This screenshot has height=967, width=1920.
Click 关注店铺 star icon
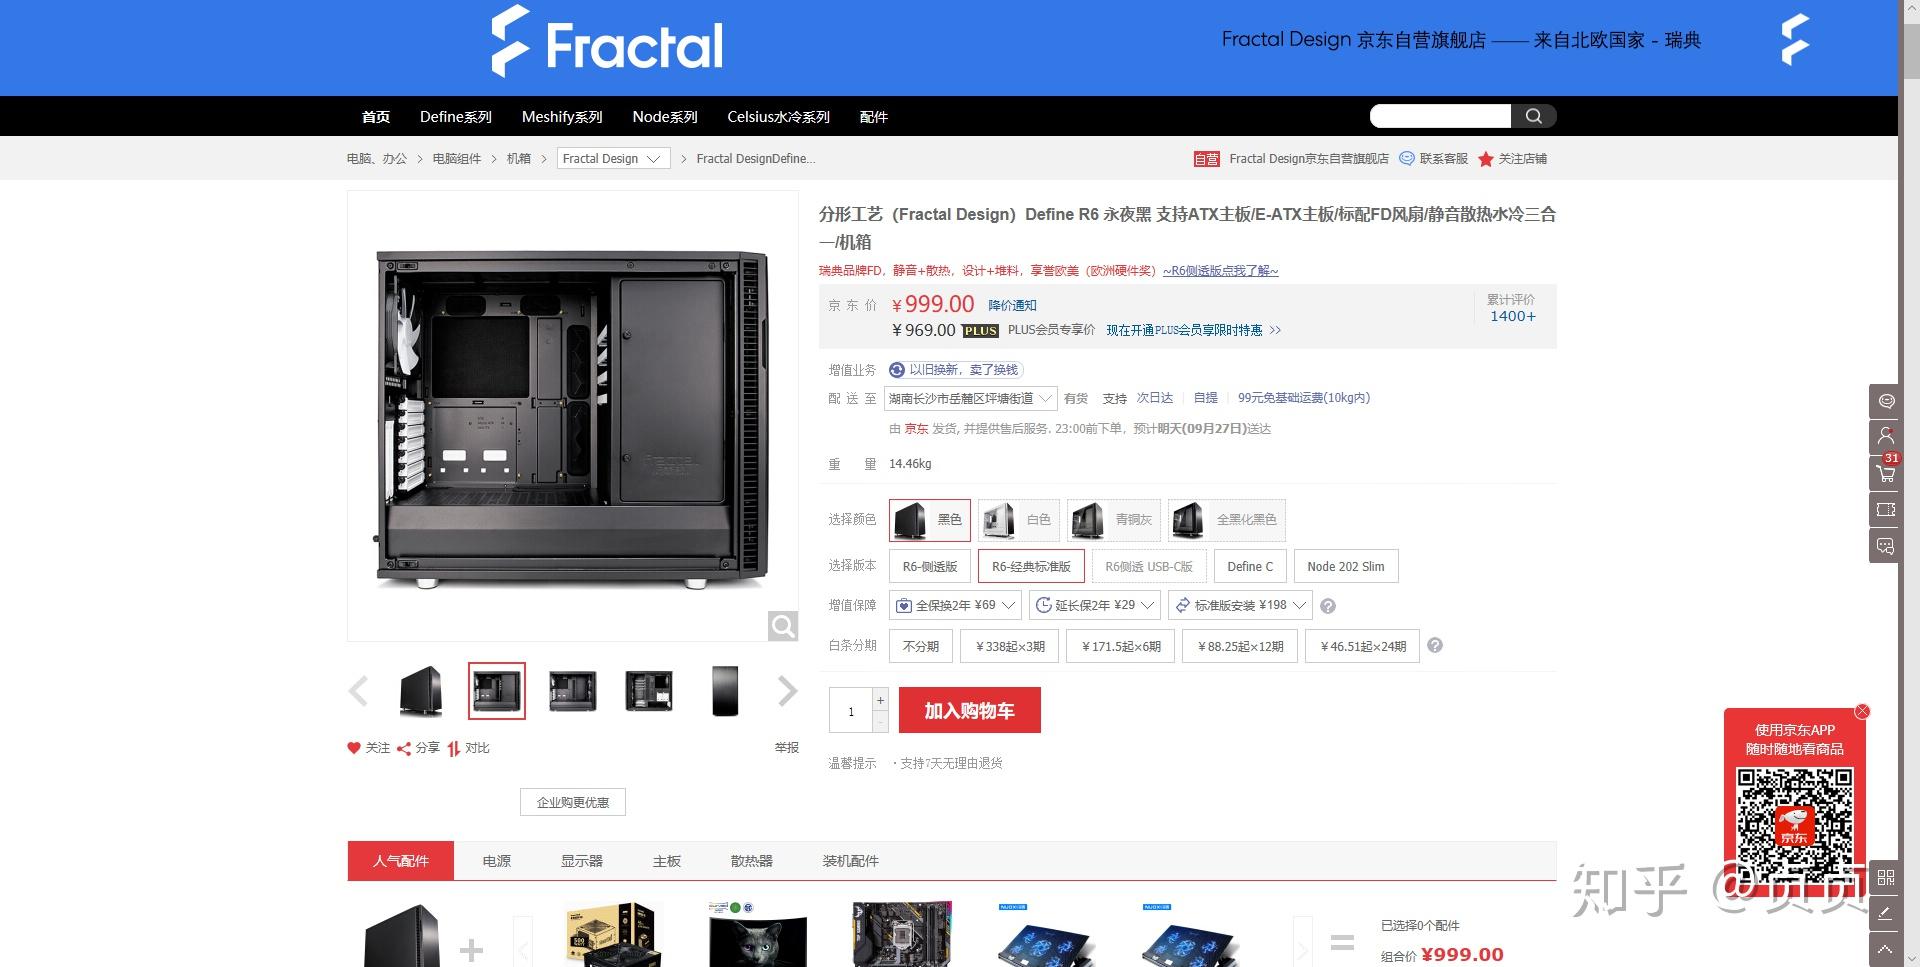pos(1486,159)
